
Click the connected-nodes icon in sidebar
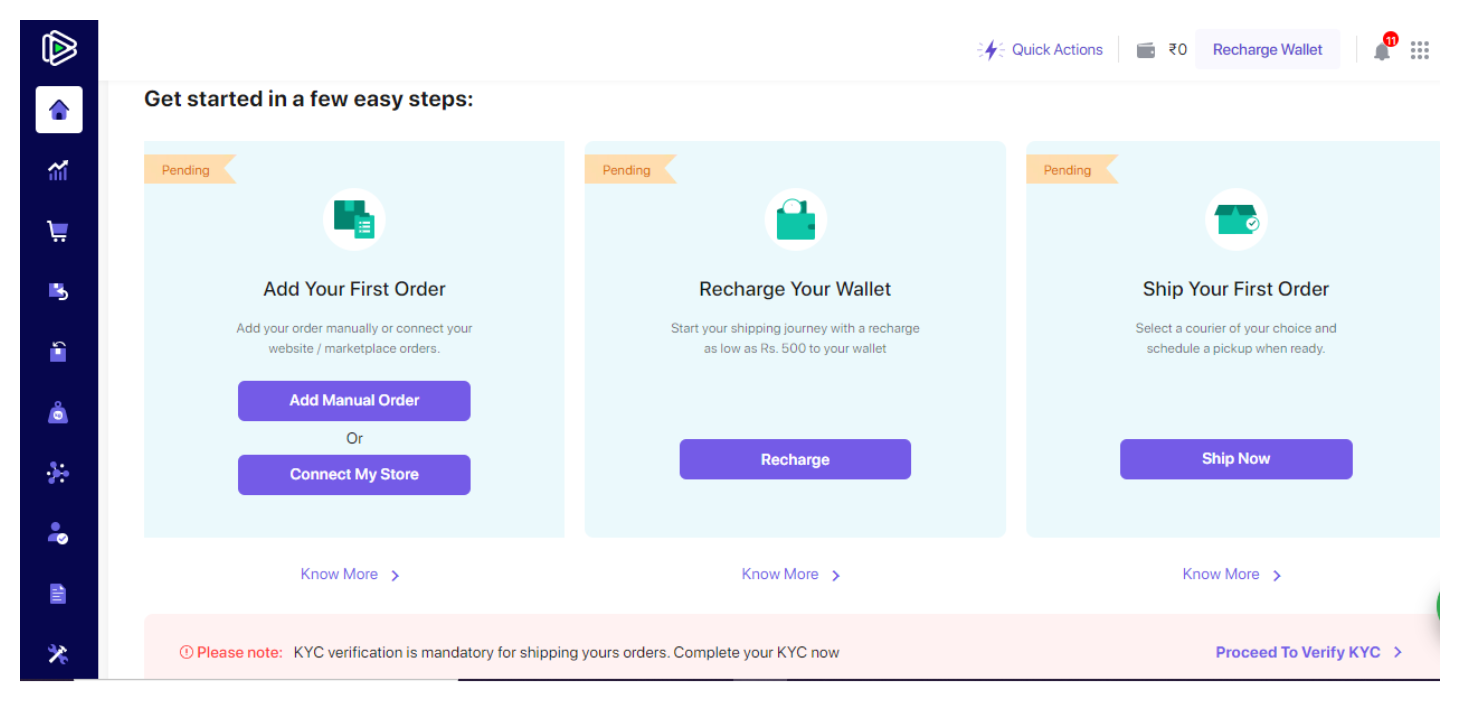59,473
